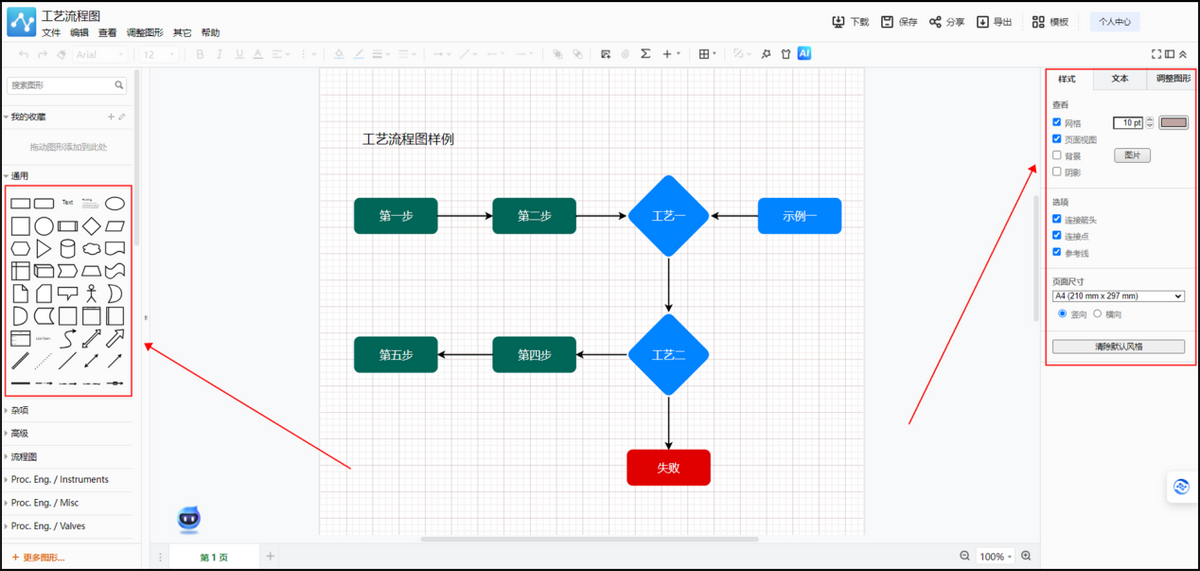Click the format painter icon
Screen dimensions: 1200x571
61,54
